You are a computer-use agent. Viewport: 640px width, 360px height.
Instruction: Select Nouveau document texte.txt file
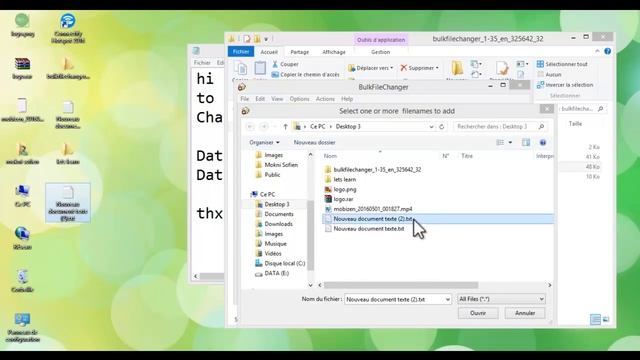(x=364, y=229)
